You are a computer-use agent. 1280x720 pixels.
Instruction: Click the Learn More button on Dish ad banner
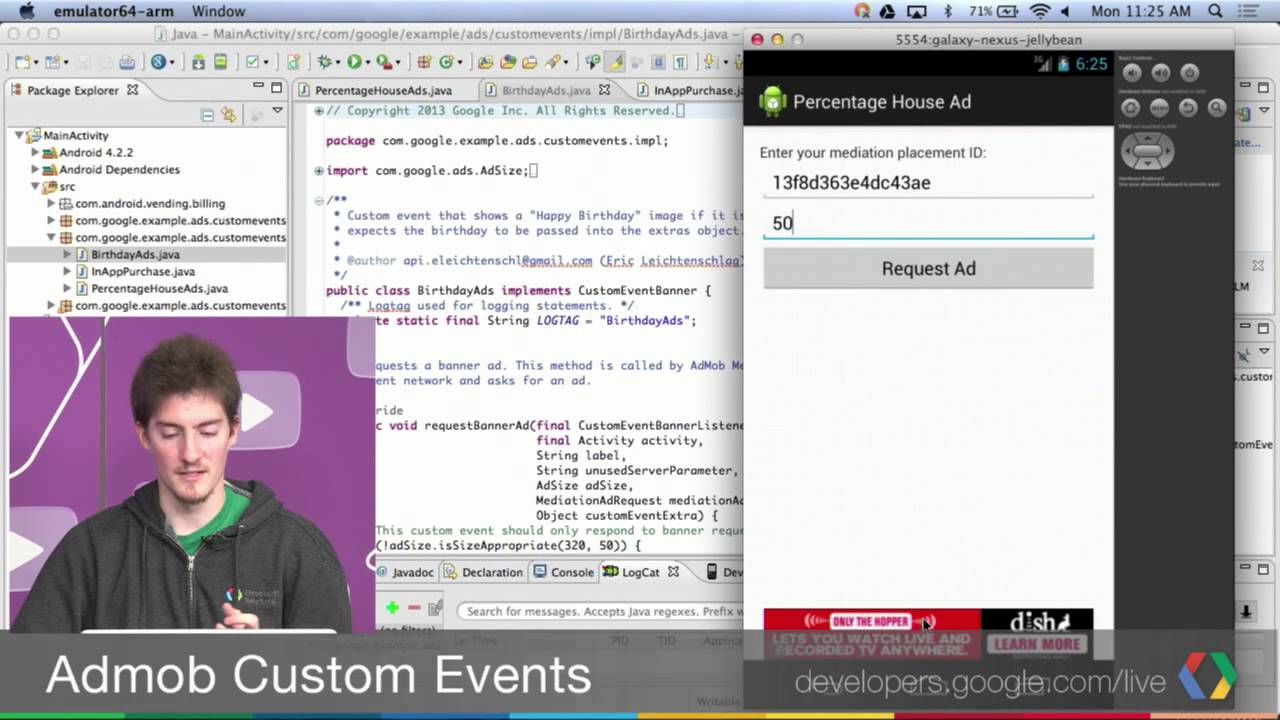[x=1037, y=644]
